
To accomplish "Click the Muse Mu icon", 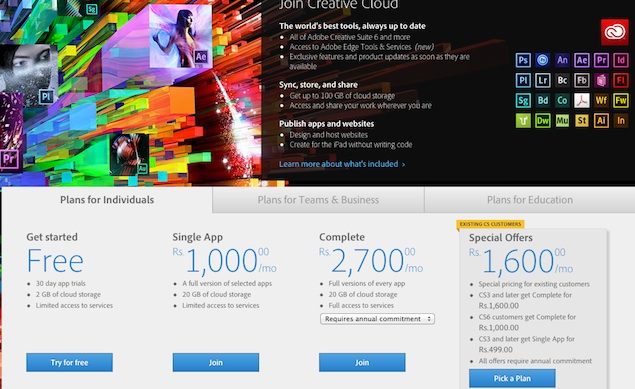I will pos(562,120).
